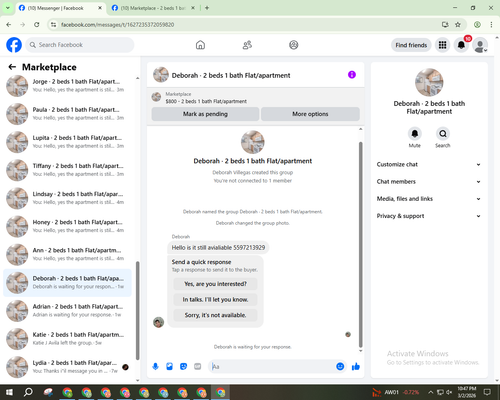Focus the message input field
Image resolution: width=500 pixels, height=400 pixels.
coord(273,367)
